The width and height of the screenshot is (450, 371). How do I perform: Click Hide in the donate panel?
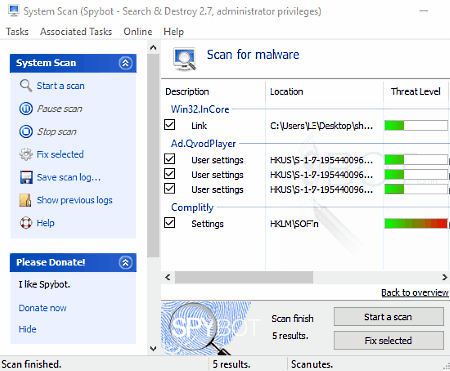27,329
